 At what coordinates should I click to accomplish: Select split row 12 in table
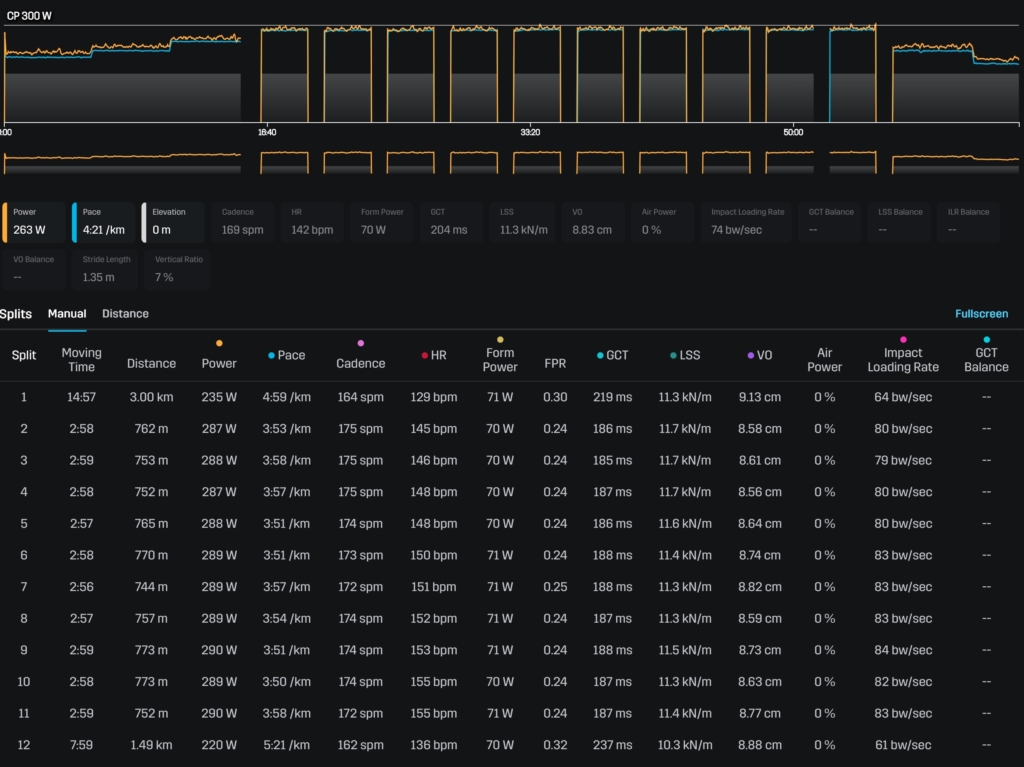[x=24, y=745]
